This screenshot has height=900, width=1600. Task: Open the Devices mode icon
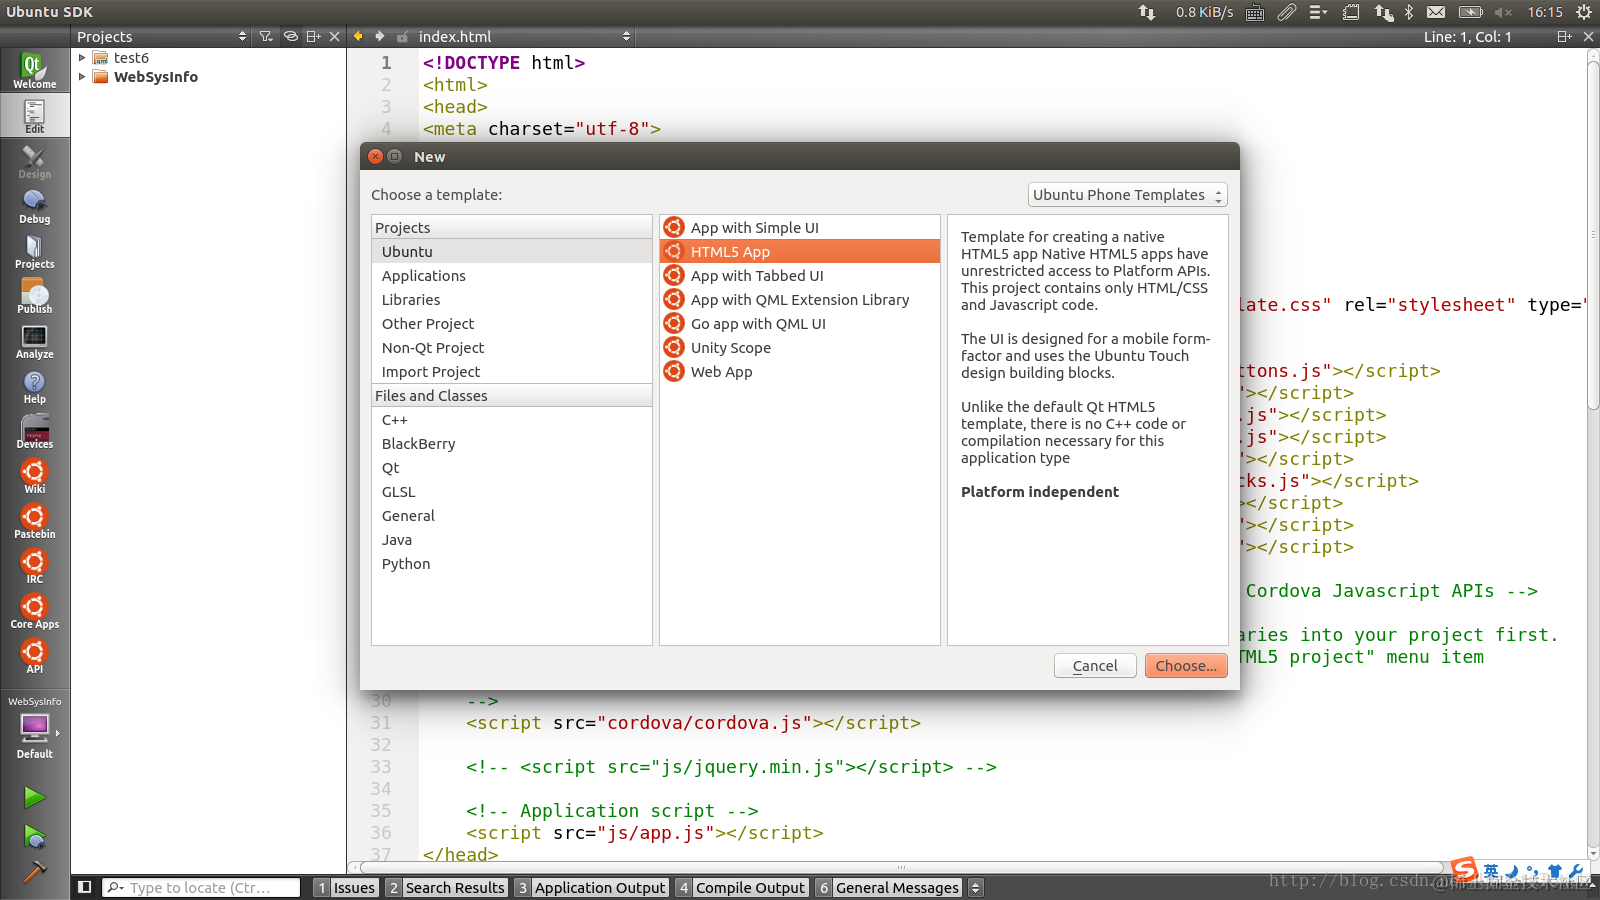click(34, 431)
